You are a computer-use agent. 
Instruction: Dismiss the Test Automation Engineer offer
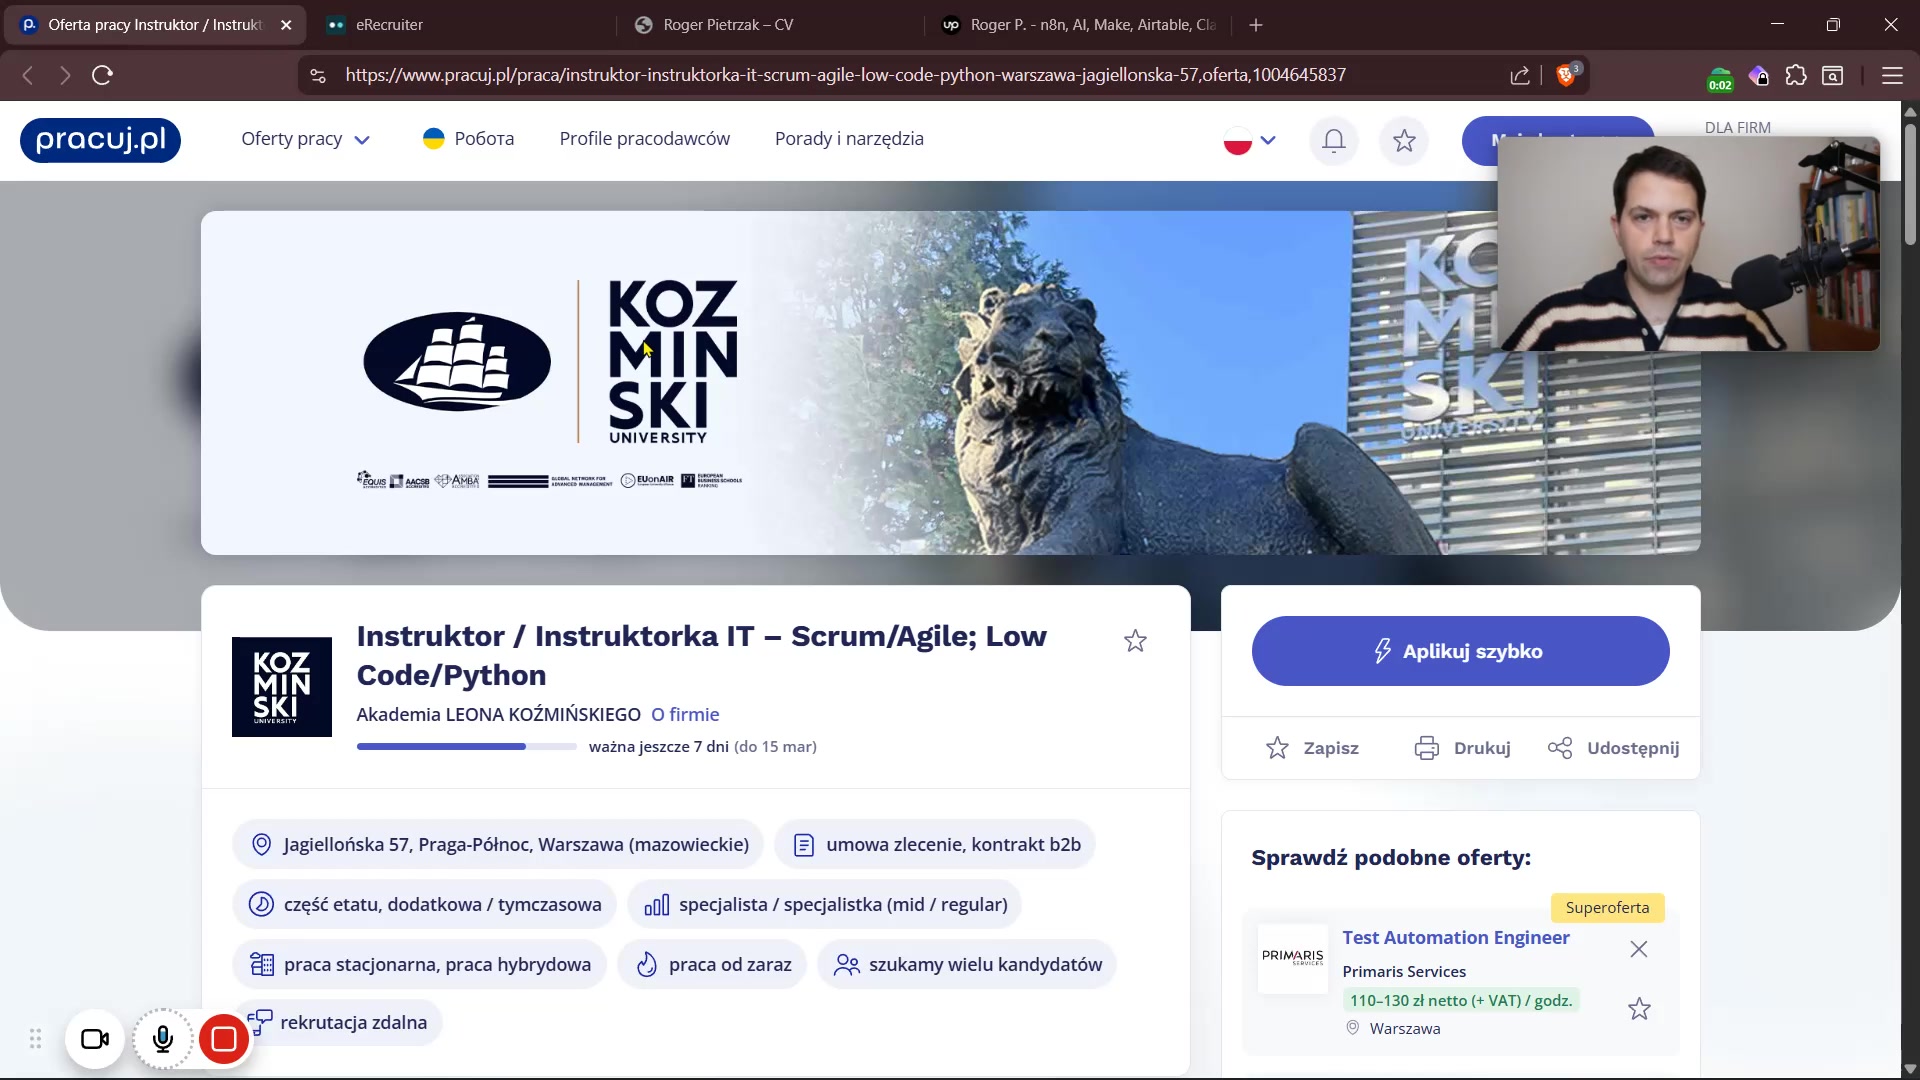pyautogui.click(x=1638, y=949)
